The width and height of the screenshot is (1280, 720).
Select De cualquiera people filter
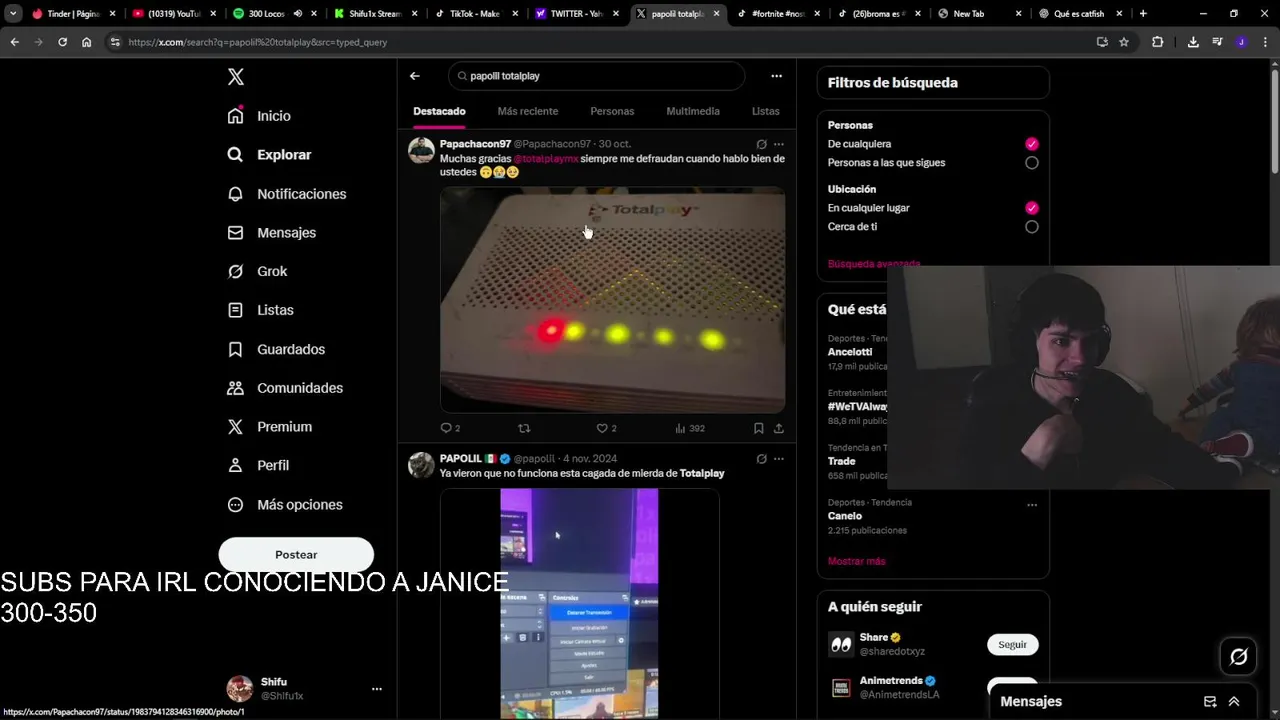[x=1032, y=144]
